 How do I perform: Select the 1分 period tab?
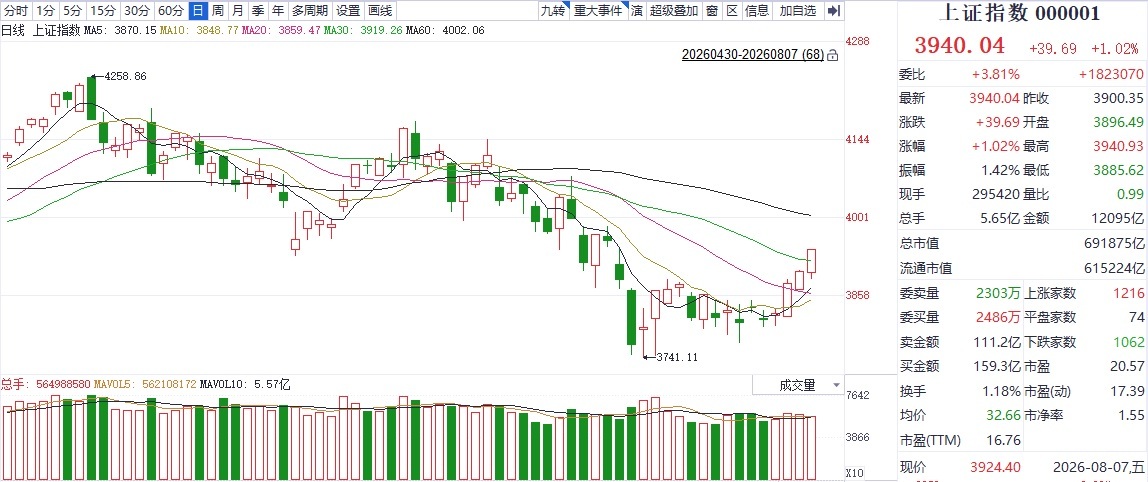click(45, 10)
